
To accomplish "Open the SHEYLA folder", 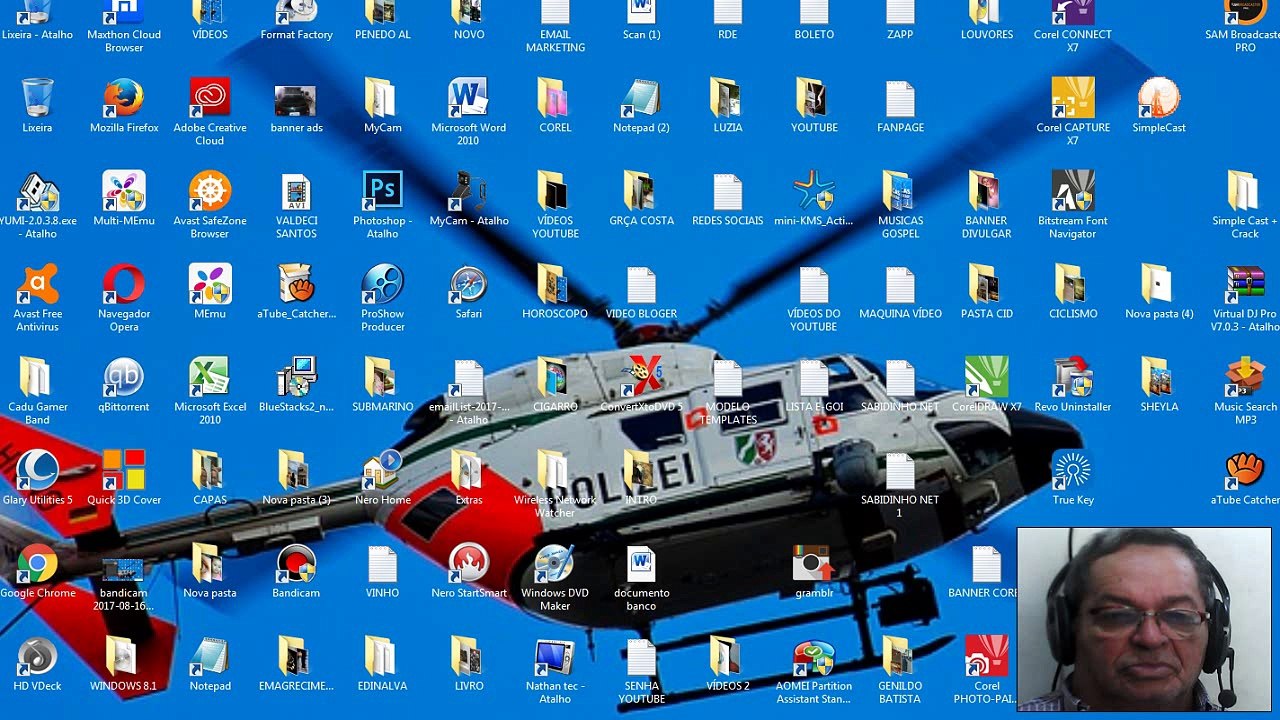I will coord(1158,378).
